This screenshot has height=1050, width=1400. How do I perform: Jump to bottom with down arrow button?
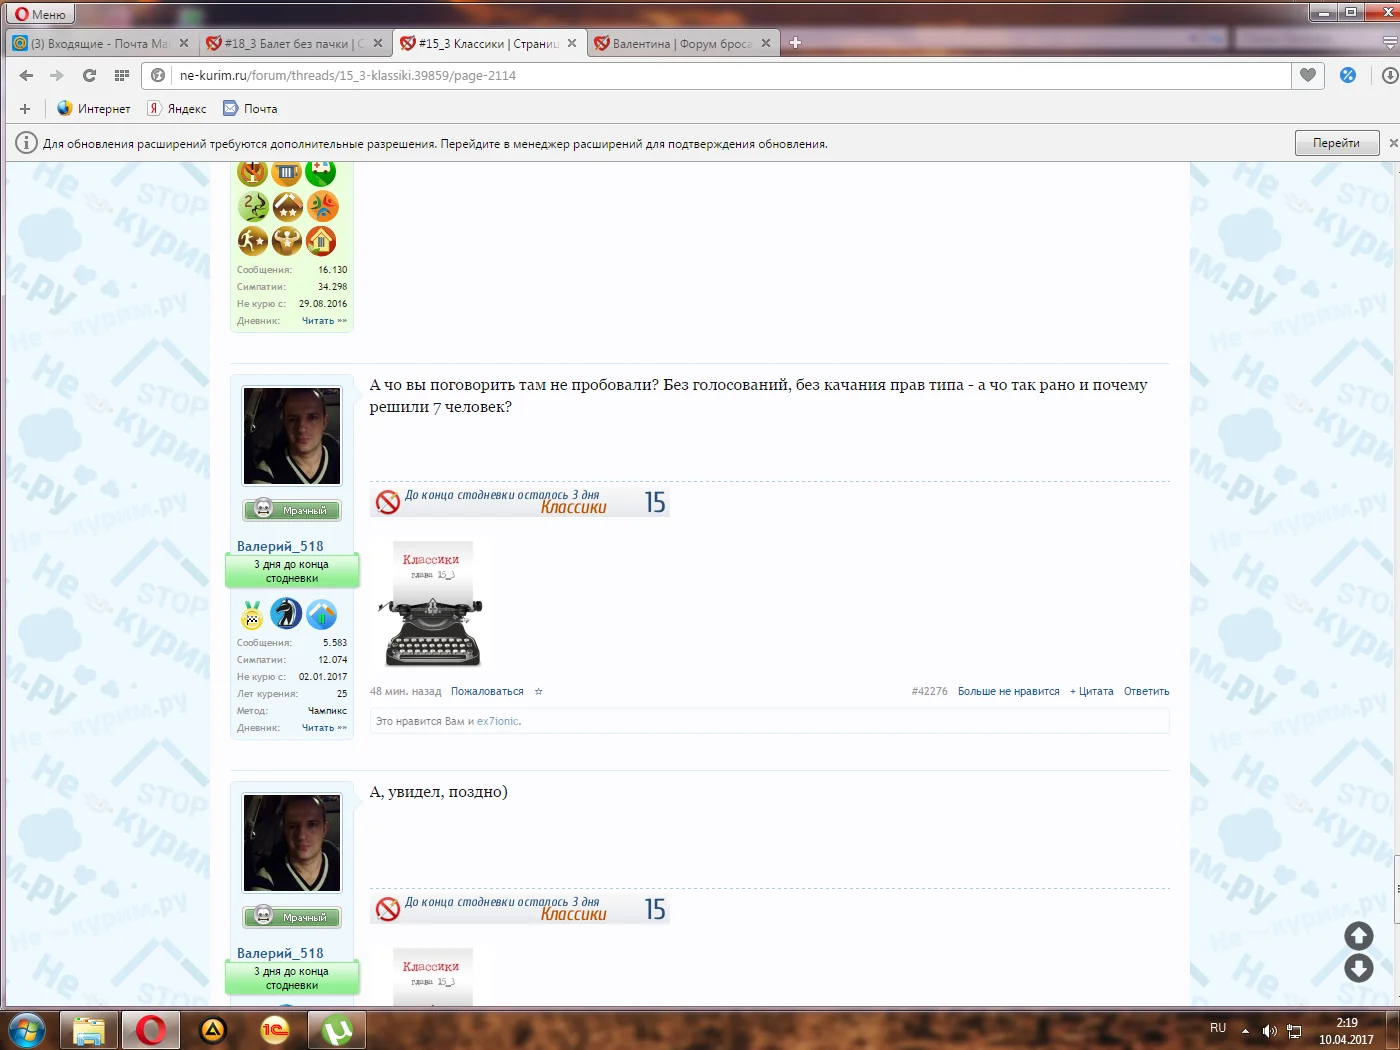1358,968
